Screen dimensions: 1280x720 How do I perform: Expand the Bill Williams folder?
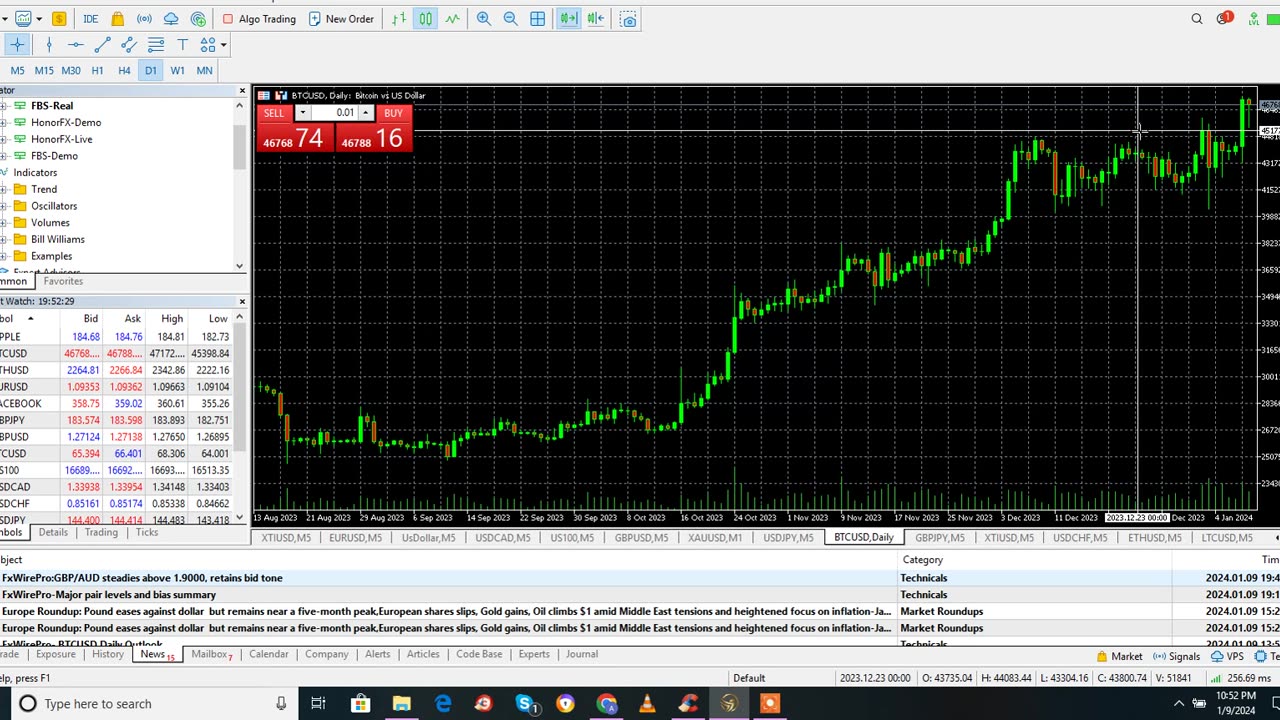click(x=4, y=240)
